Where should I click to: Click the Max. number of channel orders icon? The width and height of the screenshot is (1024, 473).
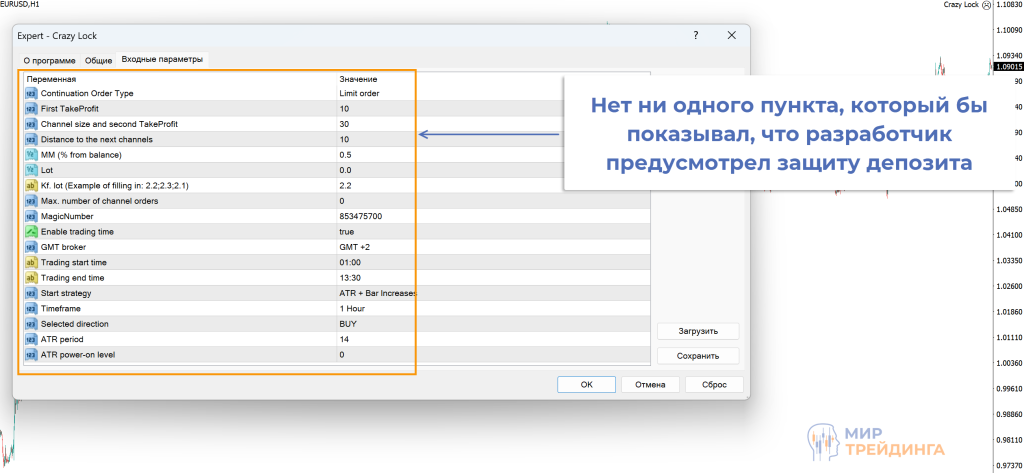point(31,201)
